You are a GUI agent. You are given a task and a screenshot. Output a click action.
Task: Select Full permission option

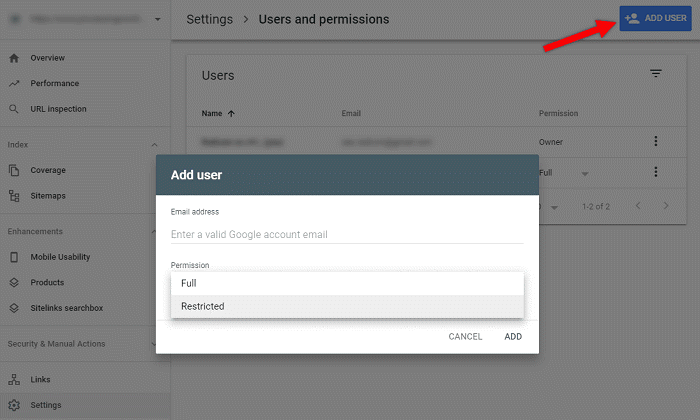pos(347,283)
